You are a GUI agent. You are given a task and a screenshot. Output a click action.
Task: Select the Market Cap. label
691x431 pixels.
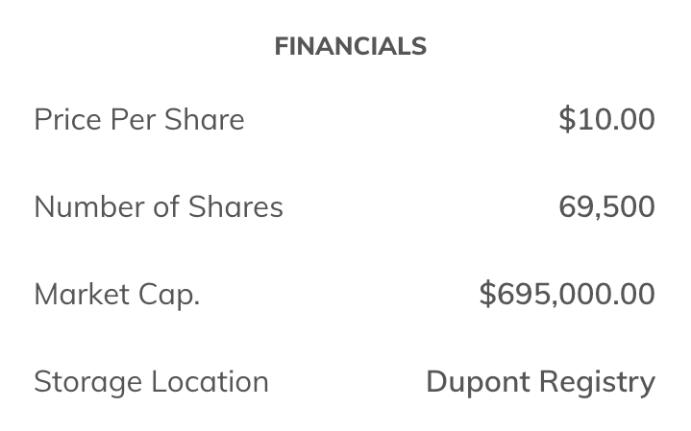pos(117,294)
